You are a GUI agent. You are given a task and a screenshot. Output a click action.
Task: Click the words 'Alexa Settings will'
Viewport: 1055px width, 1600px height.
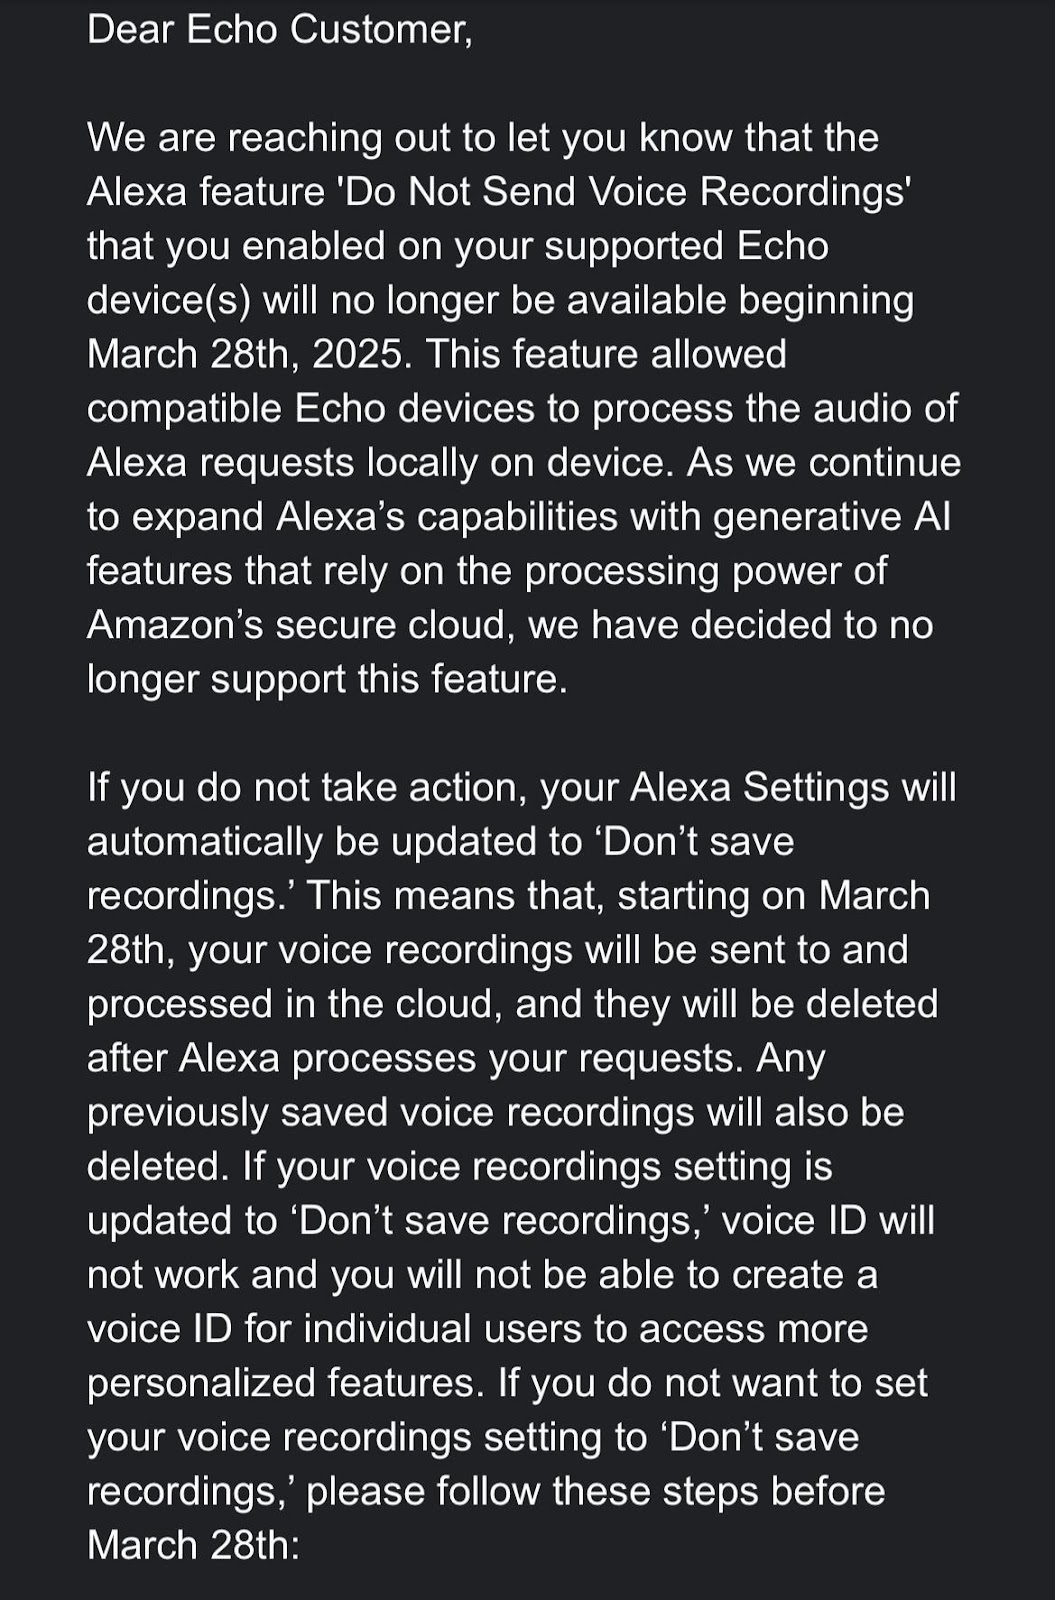[793, 787]
